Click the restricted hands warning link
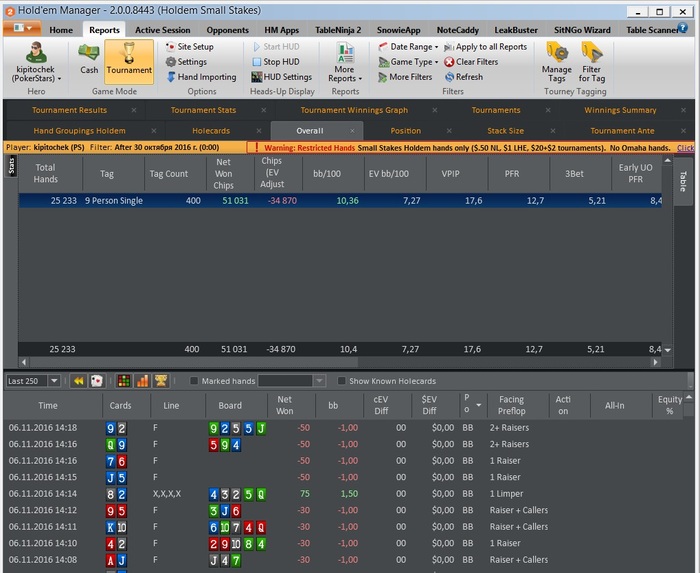Image resolution: width=700 pixels, height=573 pixels. (x=686, y=148)
